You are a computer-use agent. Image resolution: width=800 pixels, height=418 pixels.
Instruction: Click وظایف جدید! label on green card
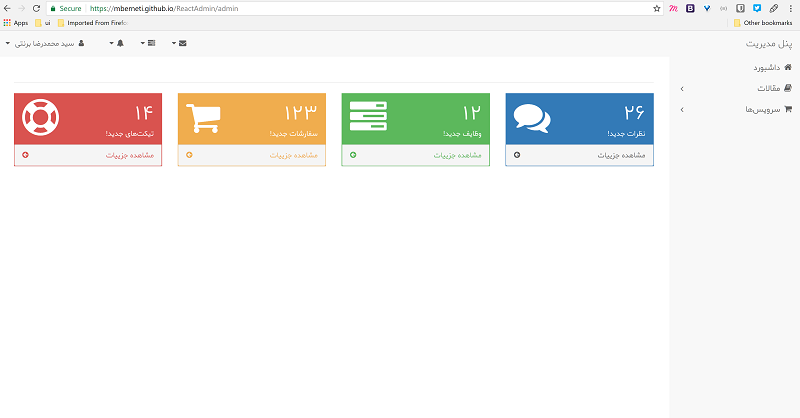pyautogui.click(x=462, y=134)
